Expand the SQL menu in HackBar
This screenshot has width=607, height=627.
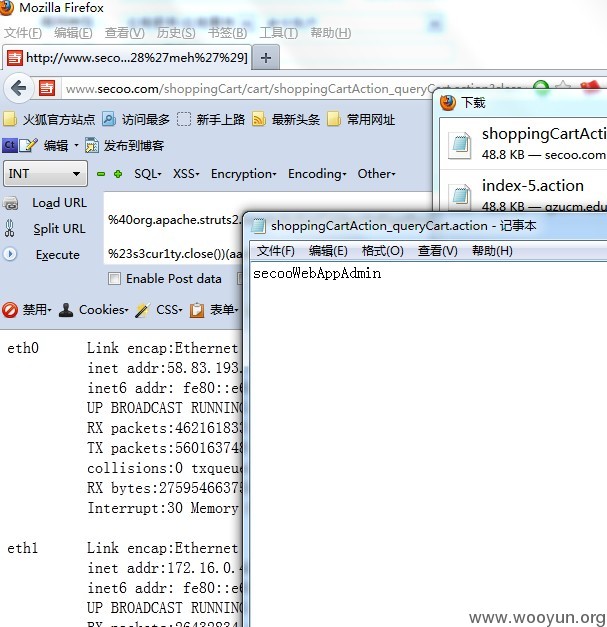[148, 174]
